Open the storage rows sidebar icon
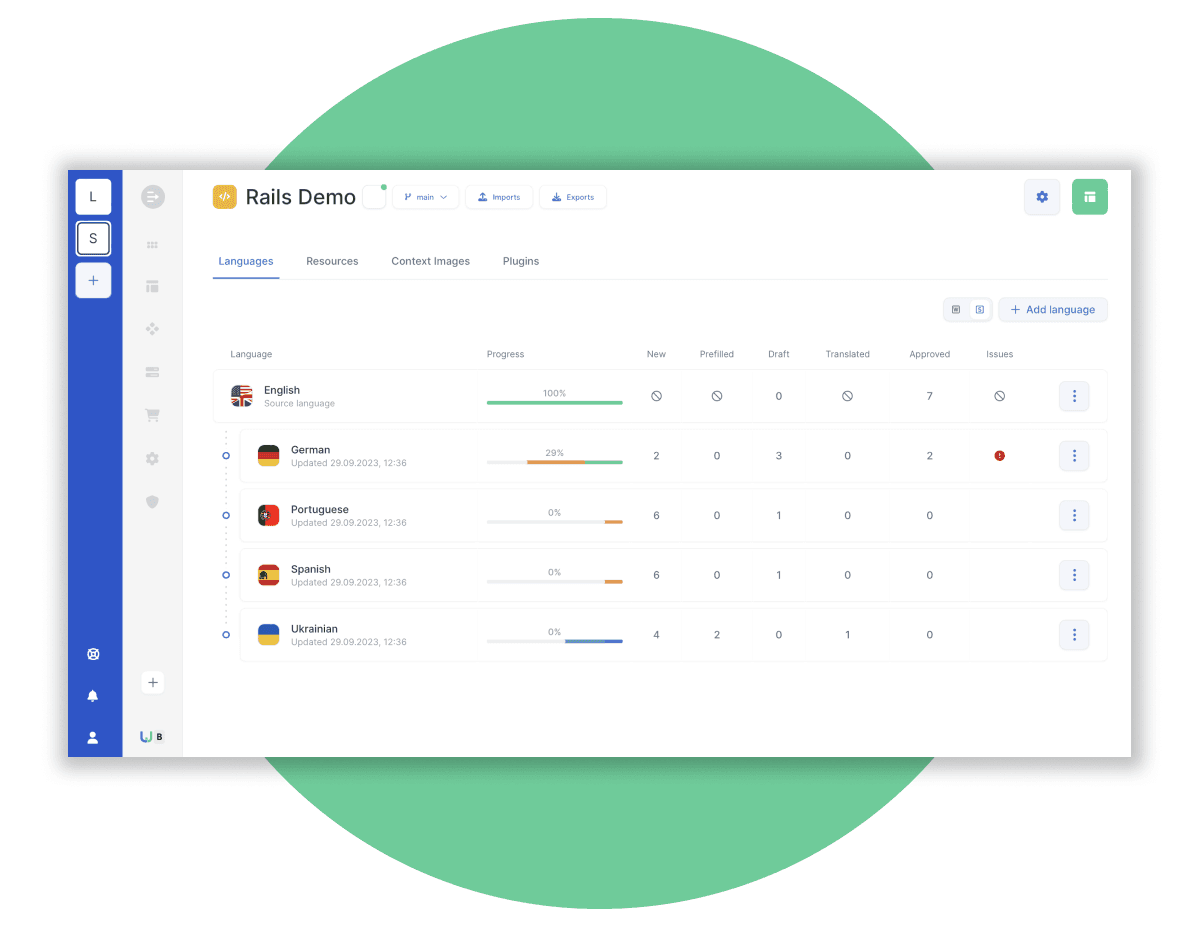1200x928 pixels. 152,372
